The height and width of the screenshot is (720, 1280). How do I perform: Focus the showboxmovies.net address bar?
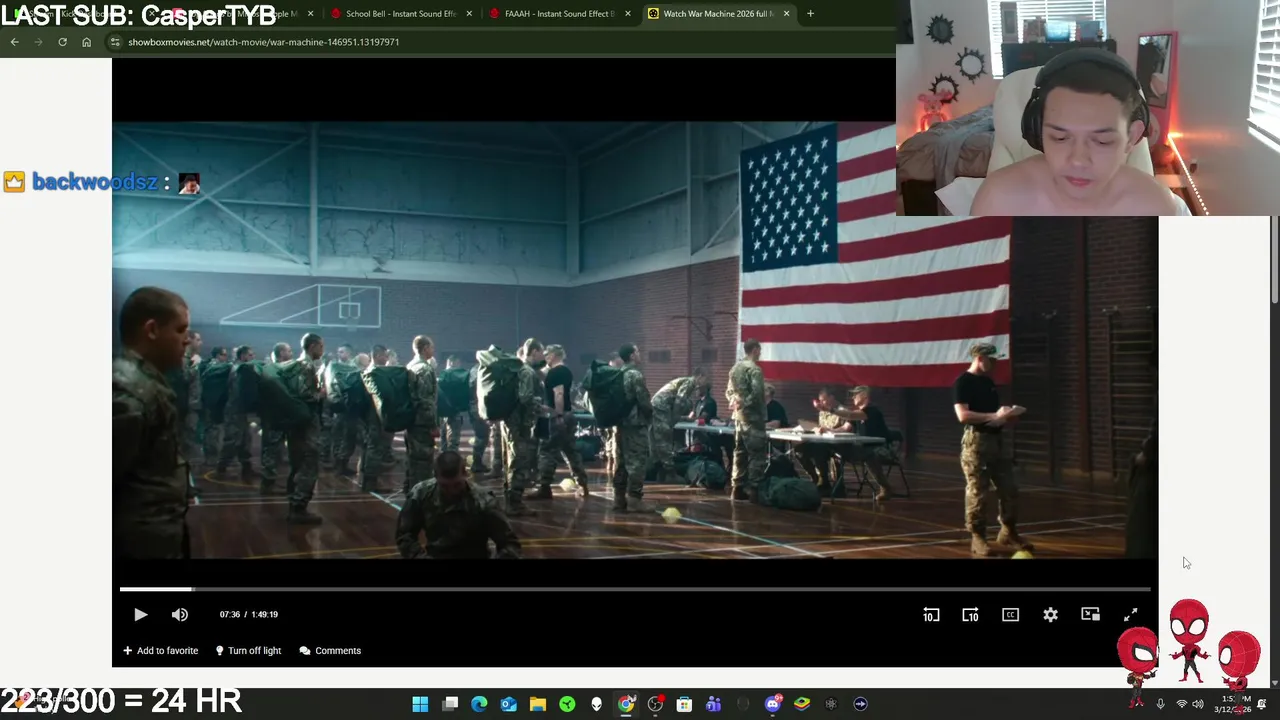click(500, 42)
